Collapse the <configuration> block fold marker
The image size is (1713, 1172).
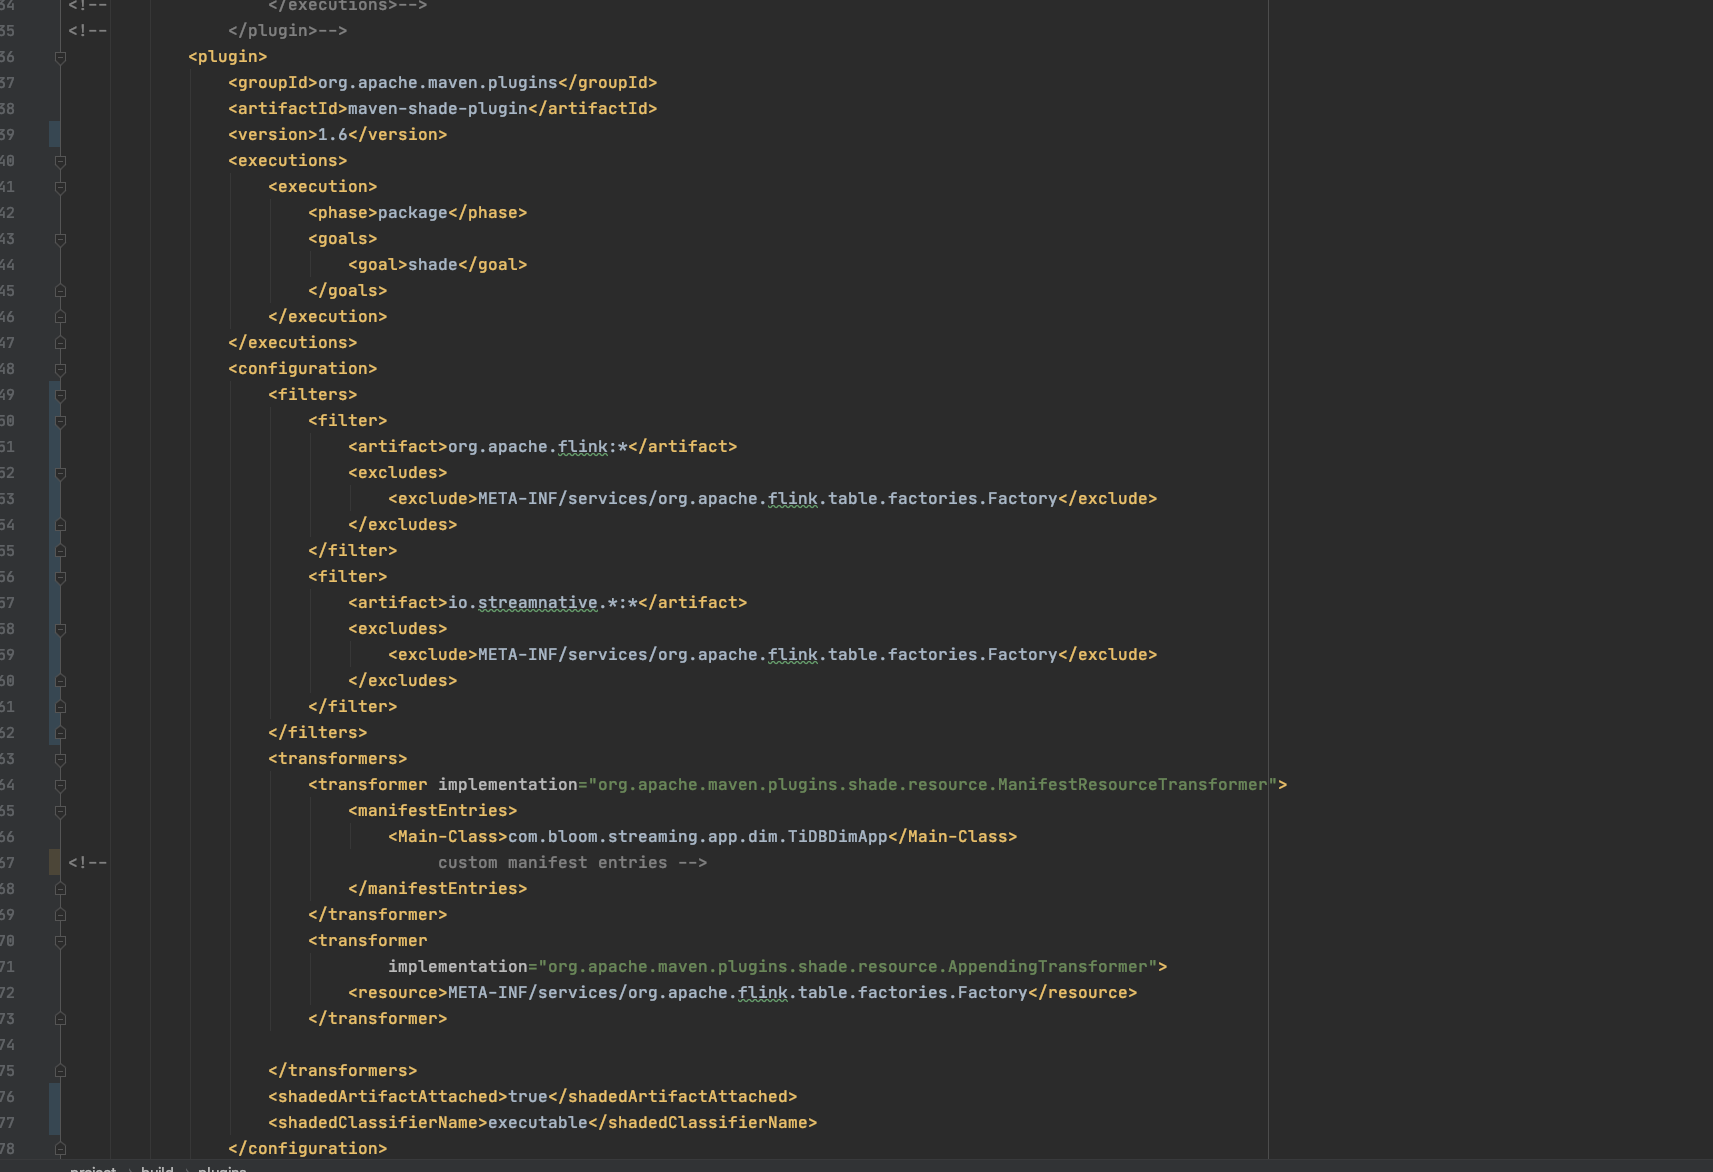point(60,370)
